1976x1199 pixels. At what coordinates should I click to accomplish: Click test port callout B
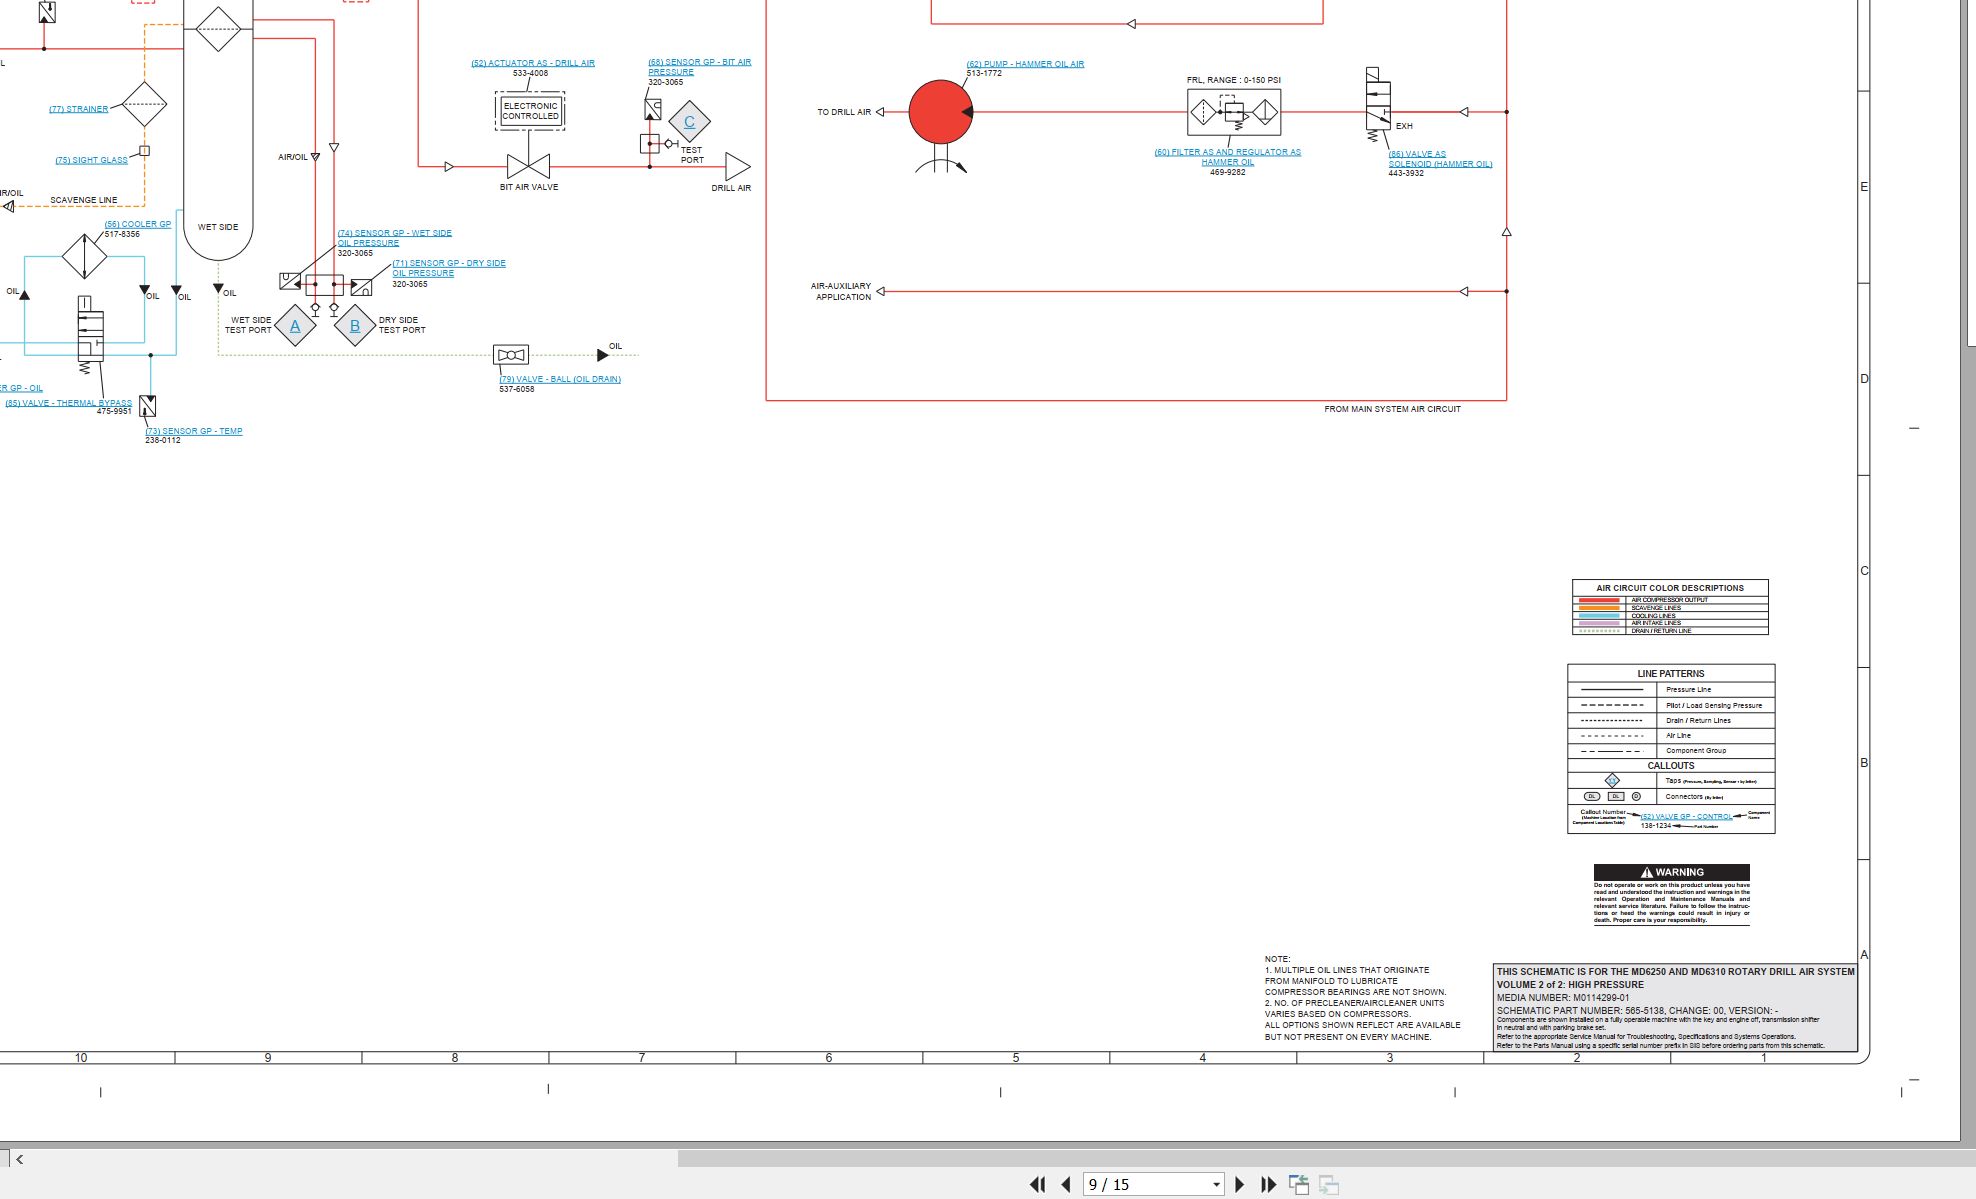(355, 326)
